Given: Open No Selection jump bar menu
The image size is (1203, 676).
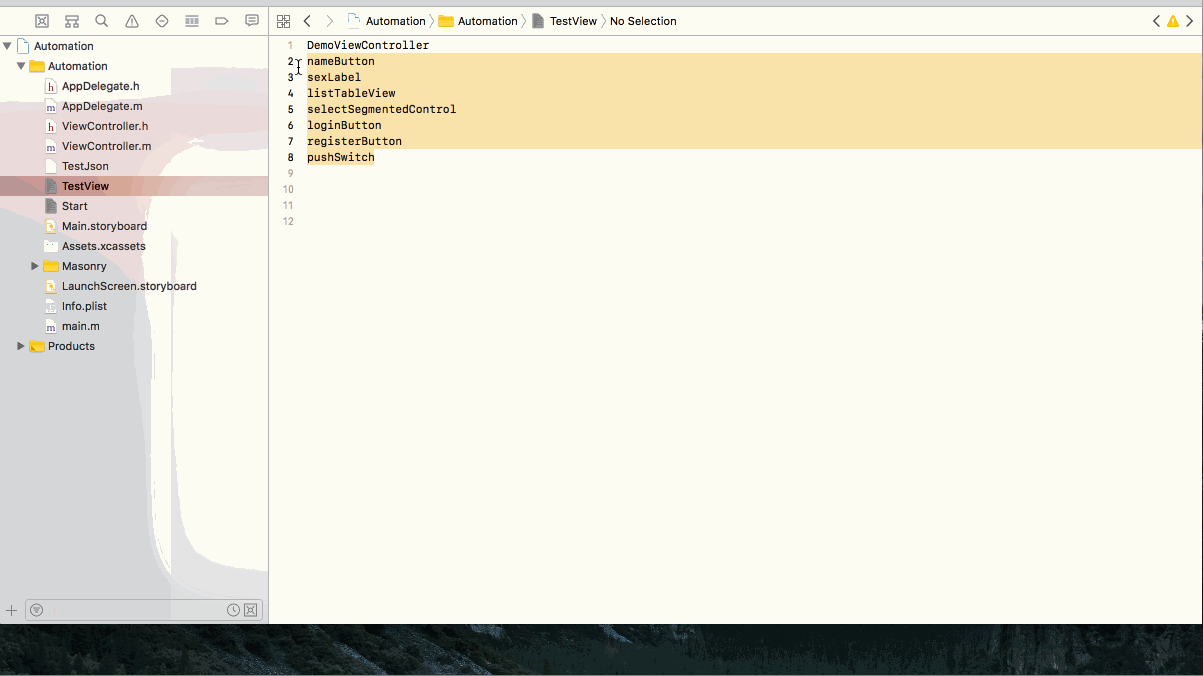Looking at the screenshot, I should click(643, 21).
